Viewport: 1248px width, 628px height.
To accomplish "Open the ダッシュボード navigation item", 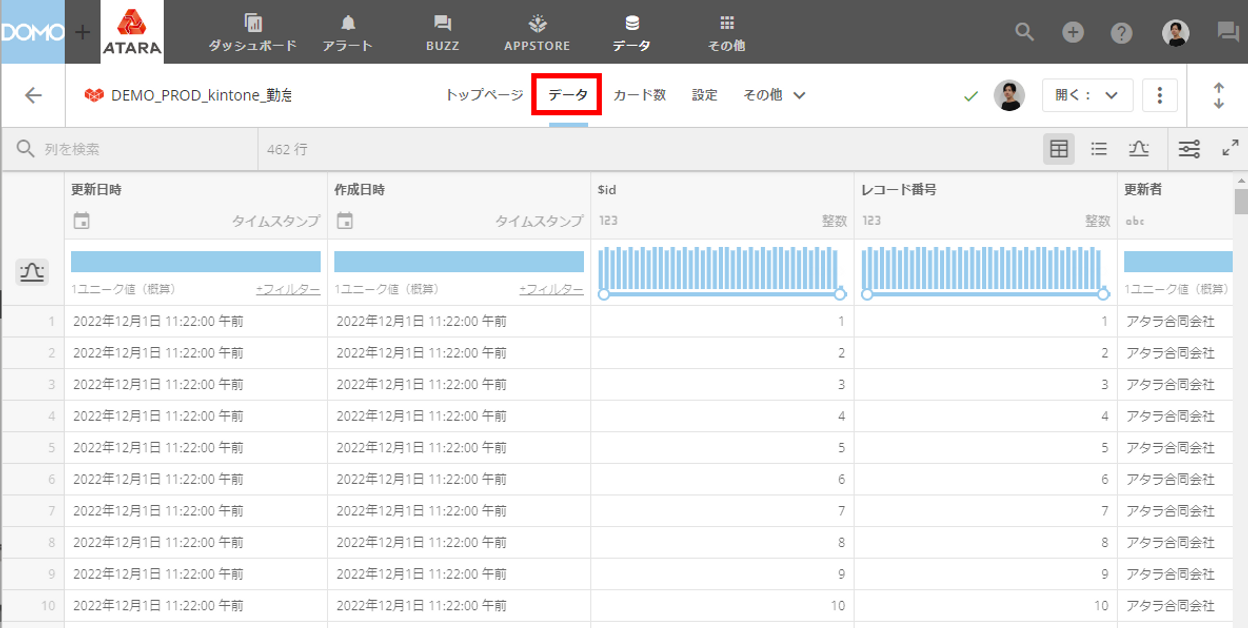I will (x=253, y=33).
